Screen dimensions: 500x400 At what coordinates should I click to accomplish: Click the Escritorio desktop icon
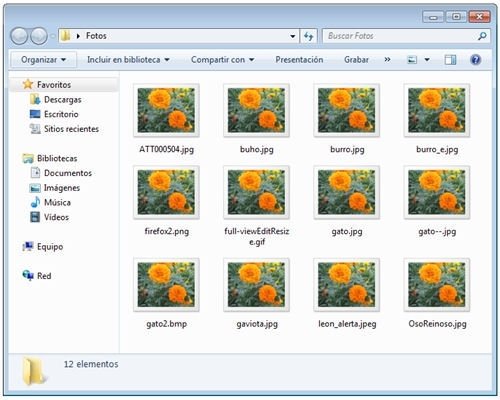pos(35,114)
